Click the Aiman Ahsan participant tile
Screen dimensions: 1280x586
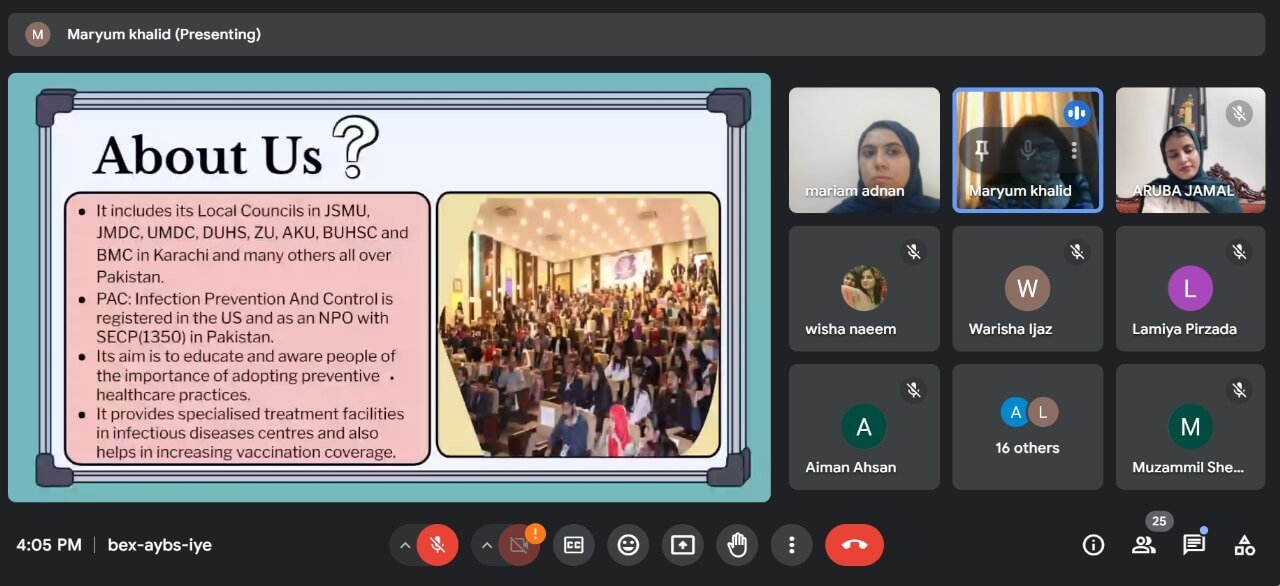[864, 427]
